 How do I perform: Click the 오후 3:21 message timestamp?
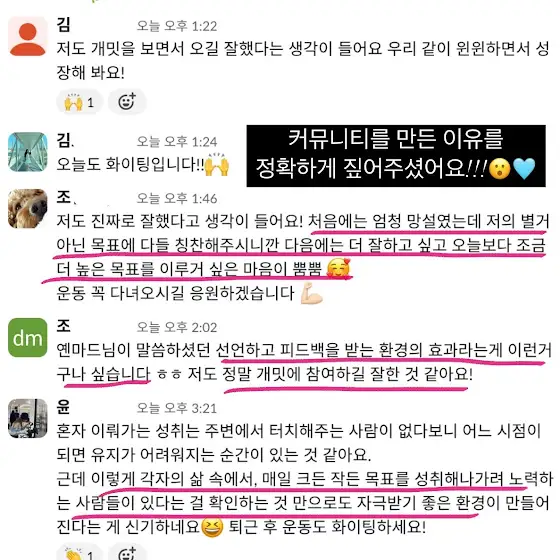pyautogui.click(x=177, y=408)
